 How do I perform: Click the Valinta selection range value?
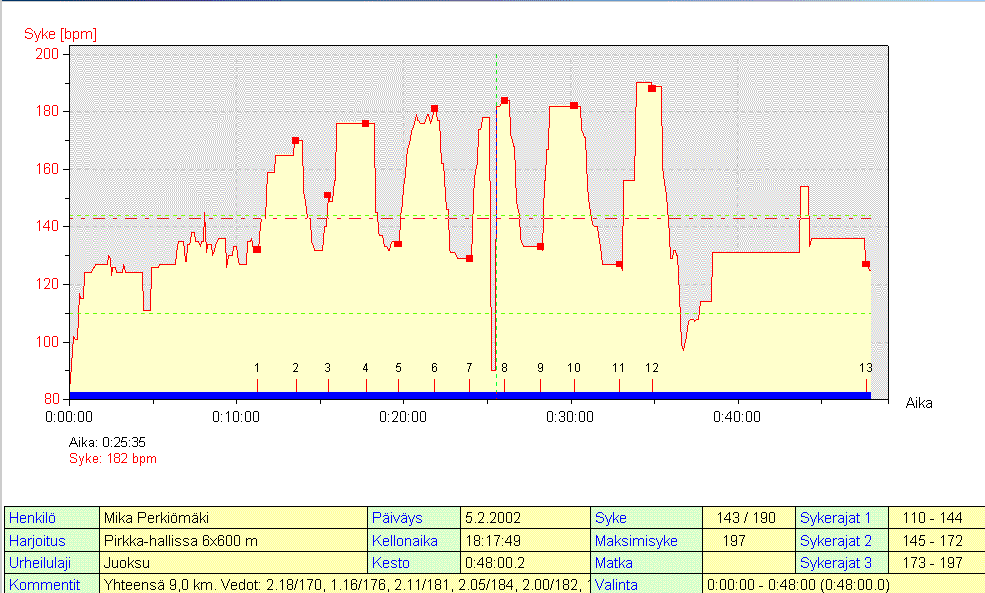coord(797,584)
